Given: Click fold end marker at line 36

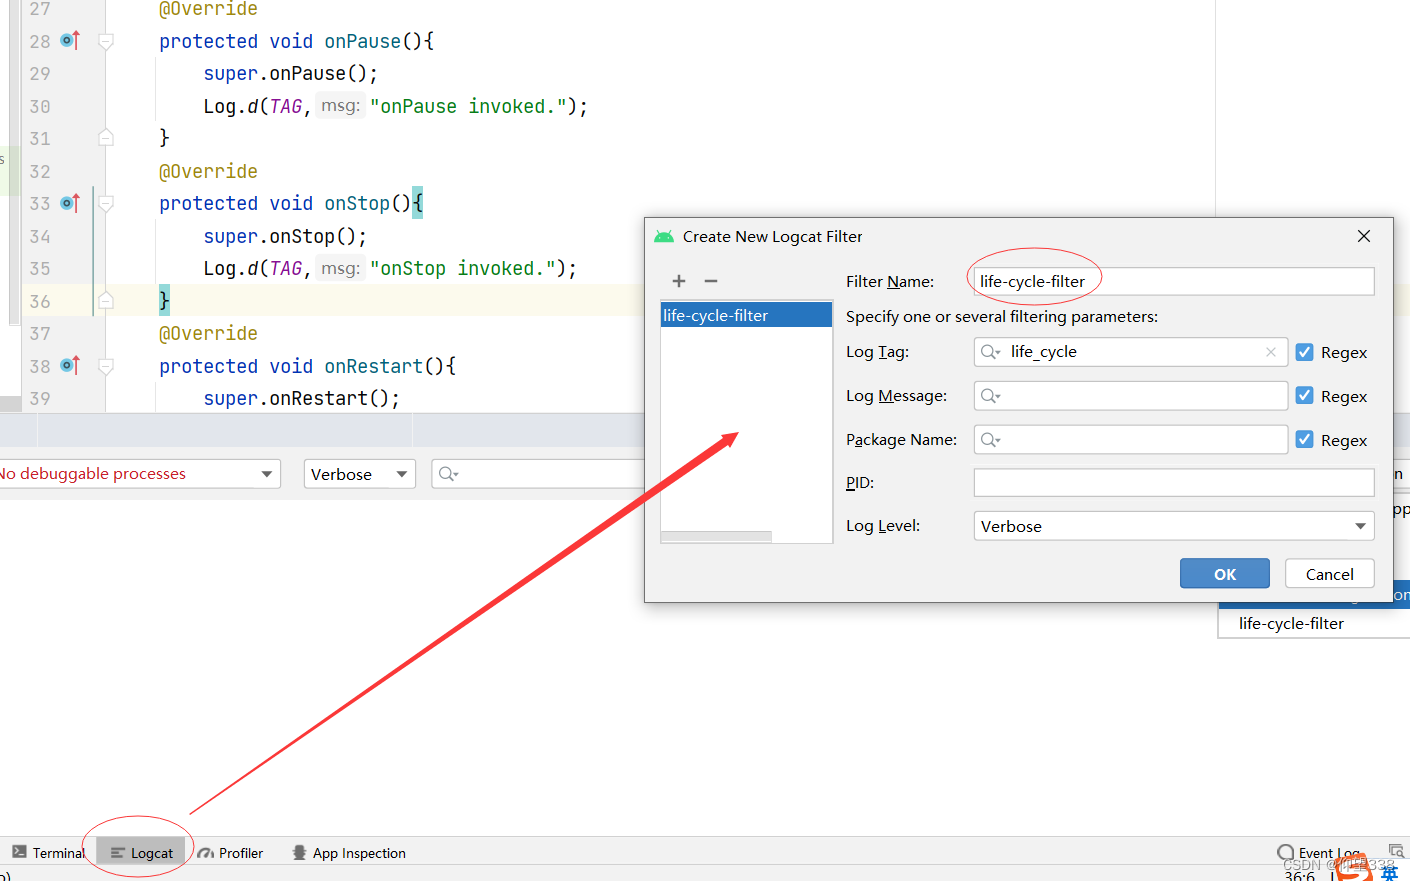Looking at the screenshot, I should (x=106, y=300).
